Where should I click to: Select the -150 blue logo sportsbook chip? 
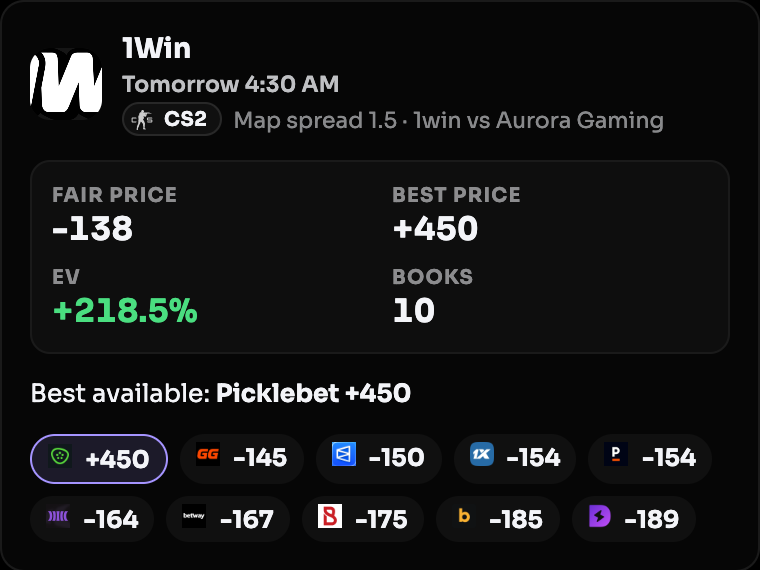click(x=379, y=459)
